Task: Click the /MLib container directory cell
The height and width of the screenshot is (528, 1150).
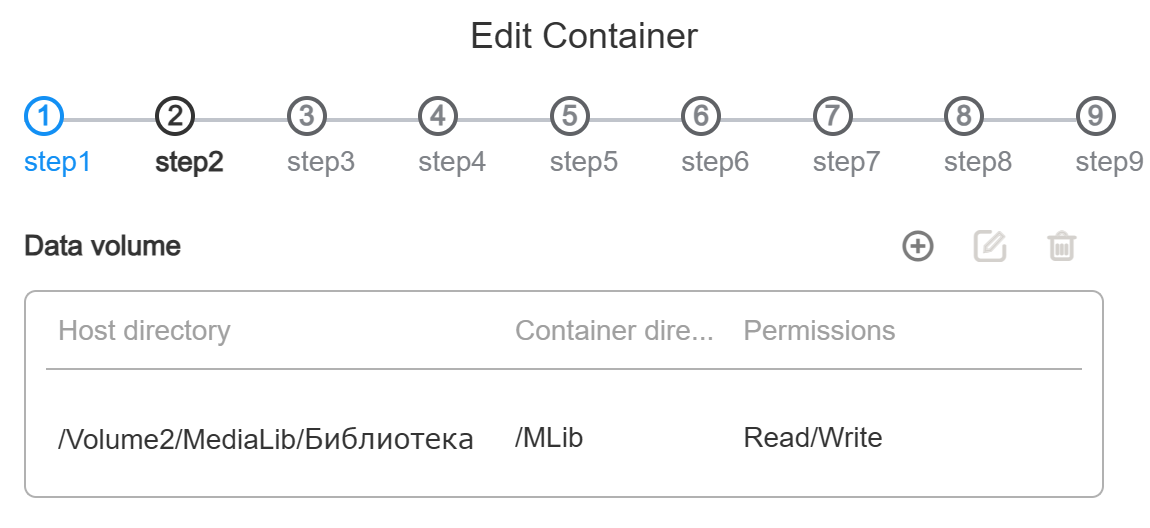Action: coord(549,438)
